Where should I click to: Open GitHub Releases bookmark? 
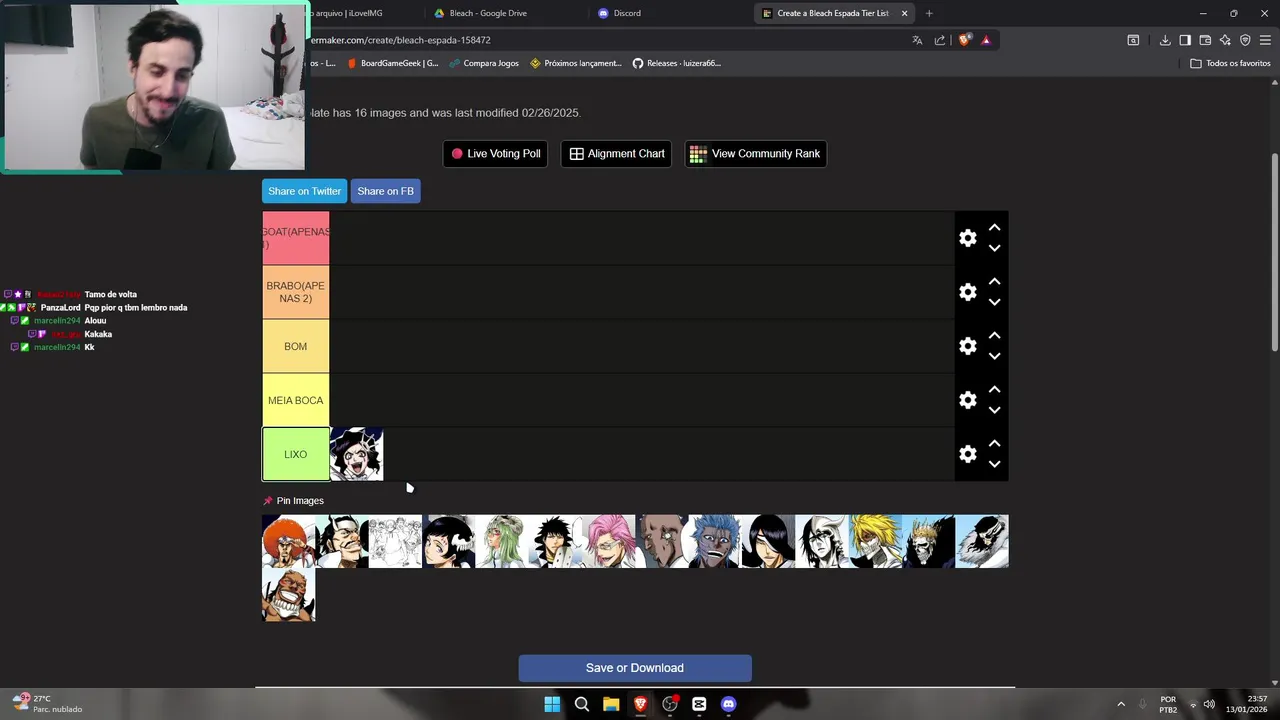click(676, 63)
